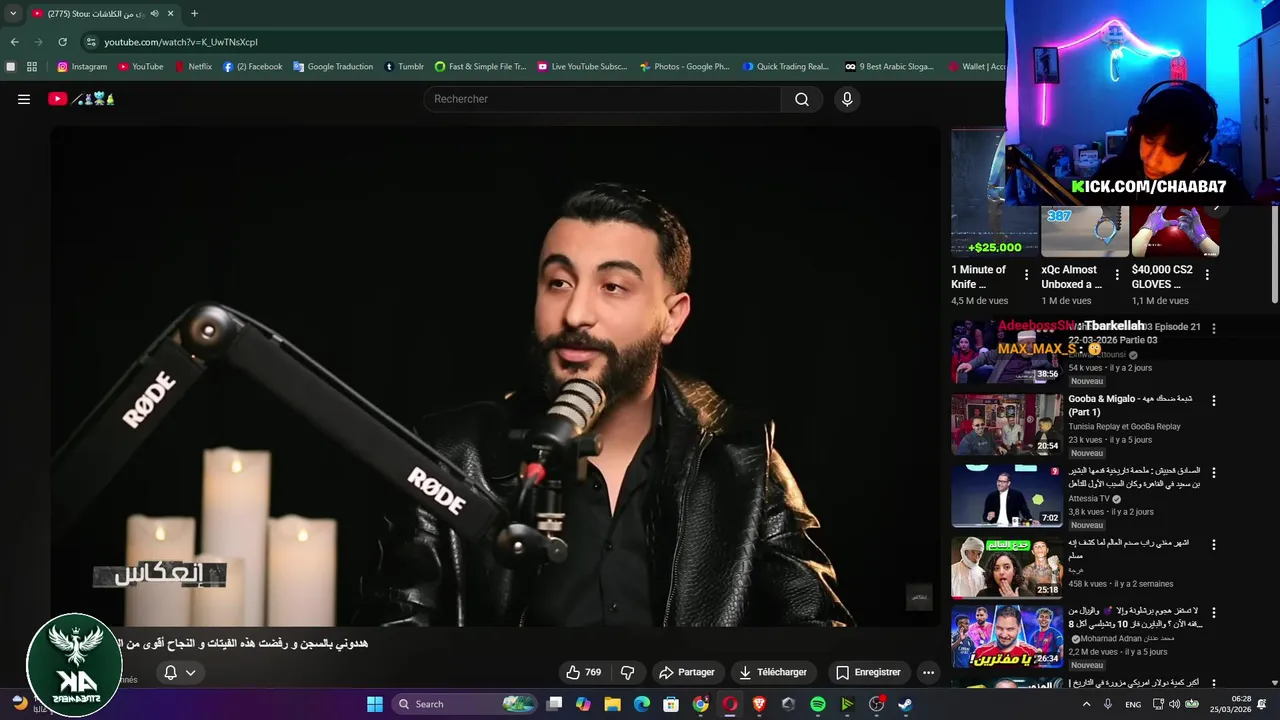This screenshot has height=720, width=1280.
Task: Open the apps grid icon in bookmarks bar
Action: click(32, 67)
